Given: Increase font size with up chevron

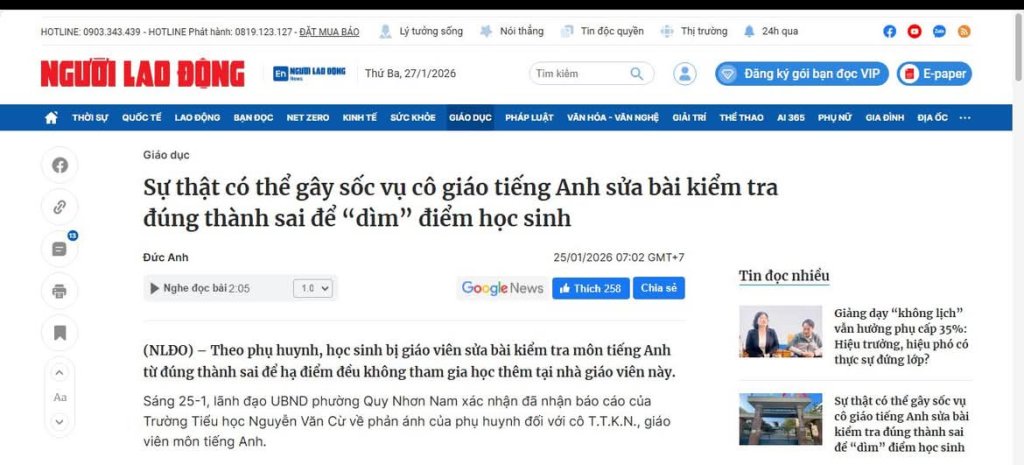Looking at the screenshot, I should [x=60, y=373].
